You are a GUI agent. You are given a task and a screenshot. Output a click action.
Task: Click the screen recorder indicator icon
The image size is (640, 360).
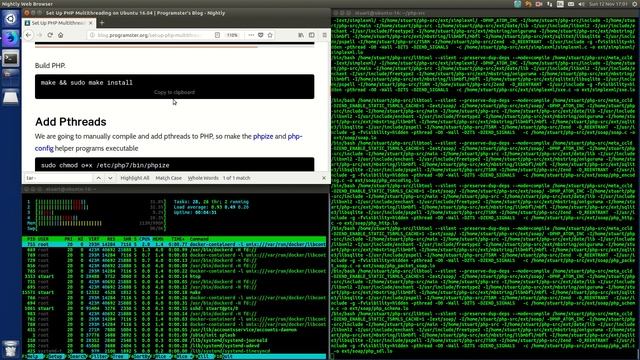pos(539,4)
